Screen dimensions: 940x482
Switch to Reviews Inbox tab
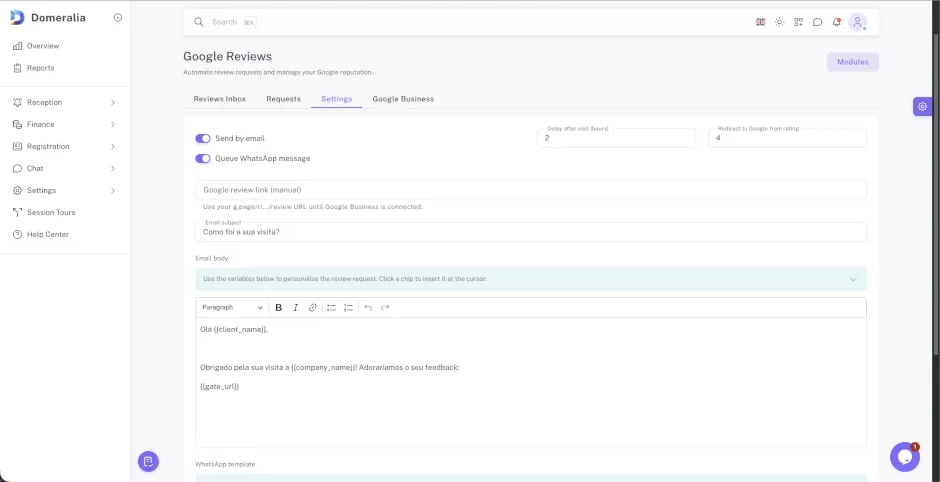tap(219, 99)
